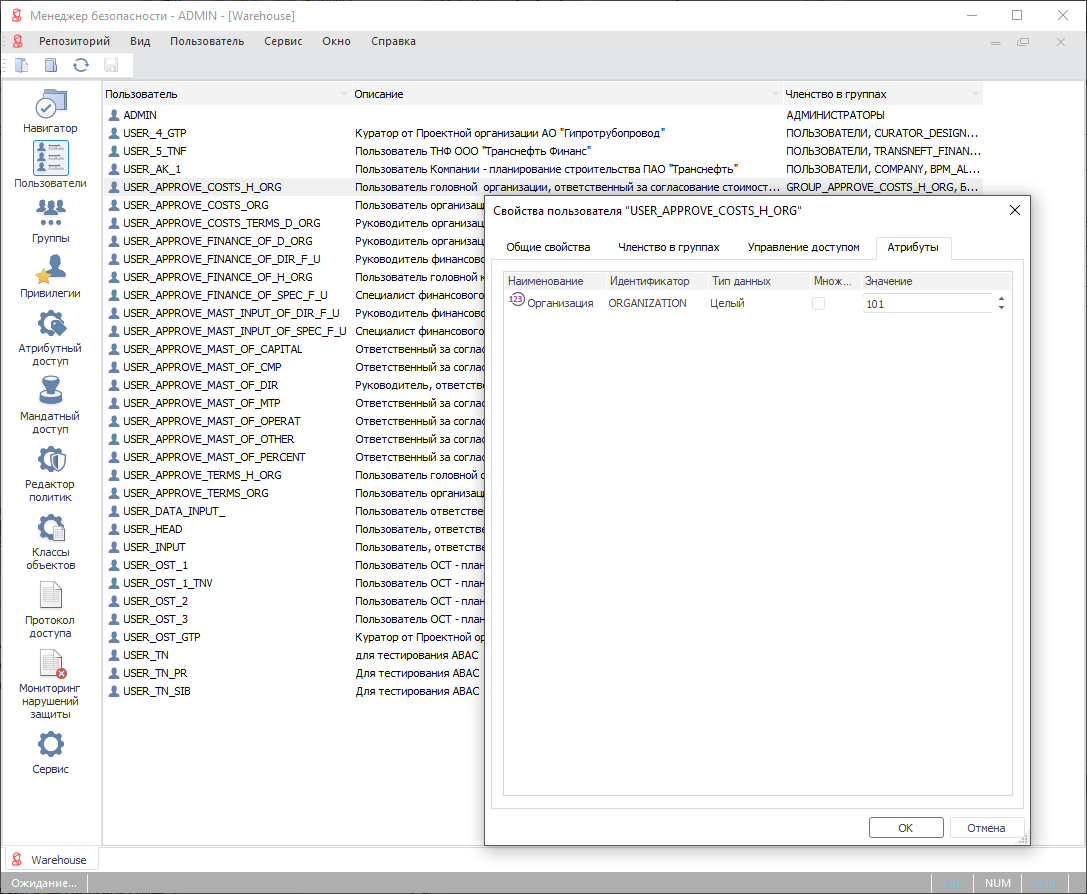Open Протокол доступа icon
Screen dimensions: 1087x894
tap(51, 595)
